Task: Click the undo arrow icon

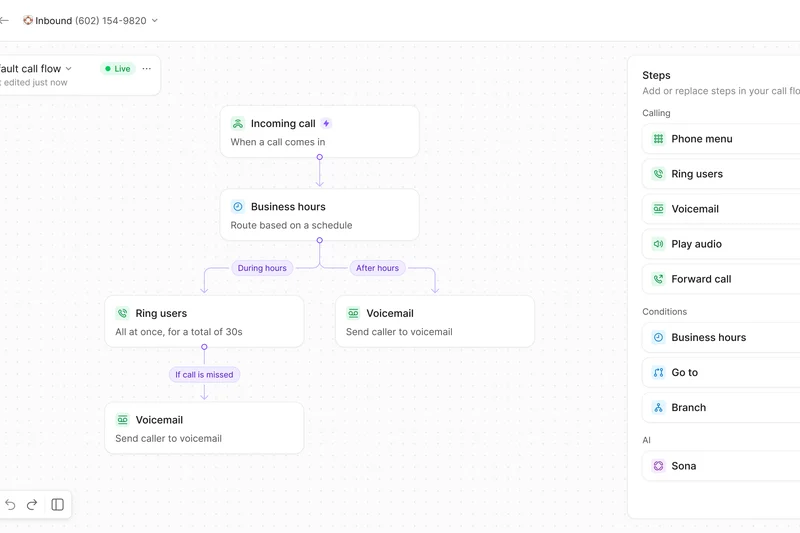Action: coord(10,505)
